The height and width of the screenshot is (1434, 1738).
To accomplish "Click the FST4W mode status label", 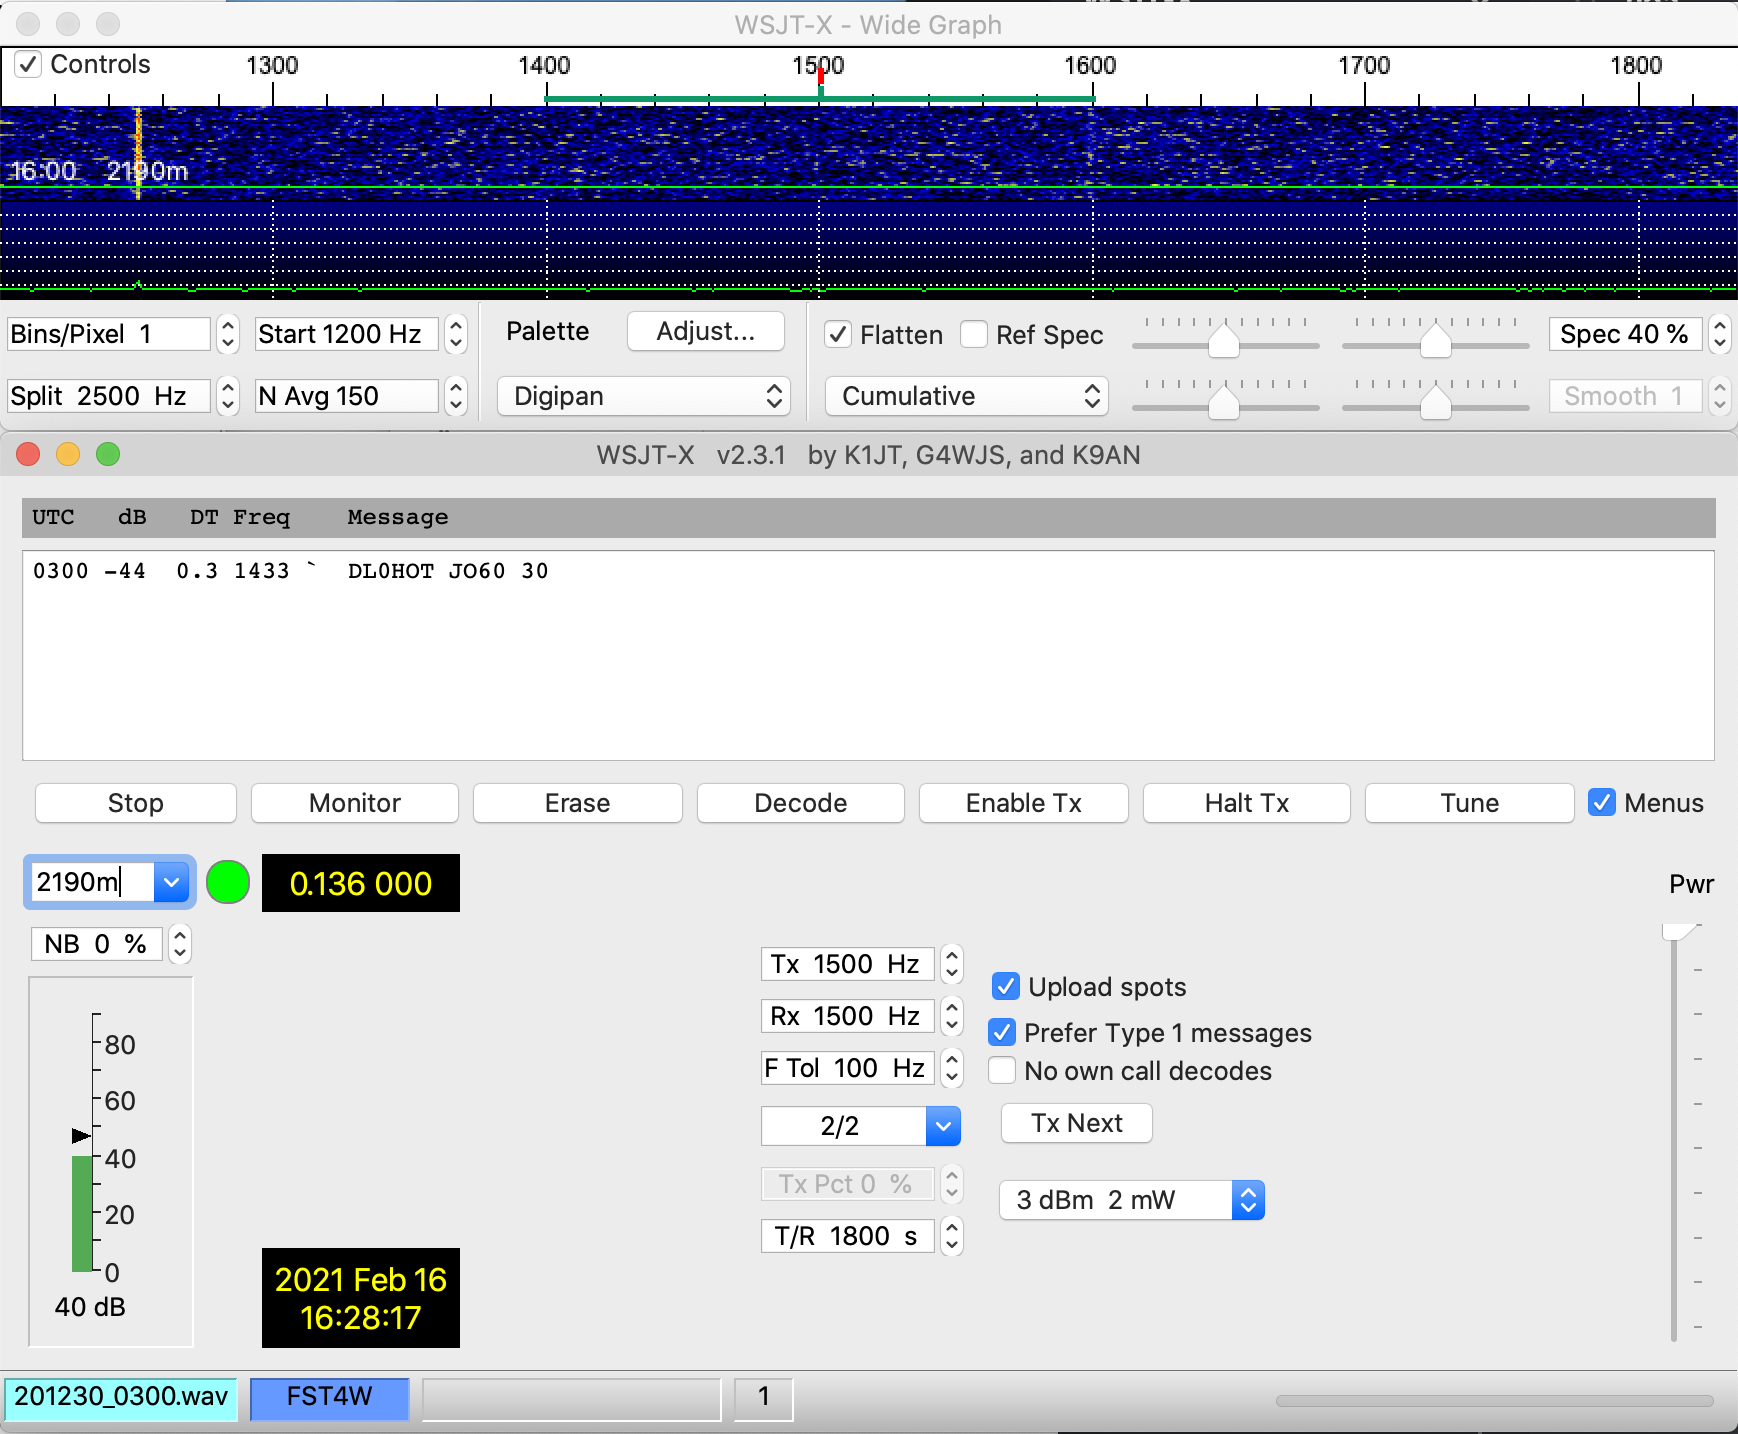I will pos(329,1397).
